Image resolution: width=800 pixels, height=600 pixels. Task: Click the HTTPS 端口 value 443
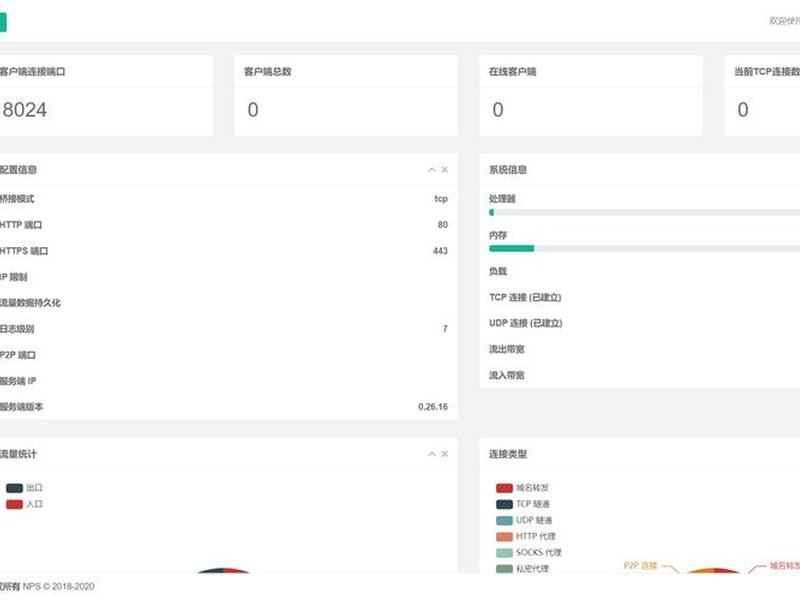440,251
